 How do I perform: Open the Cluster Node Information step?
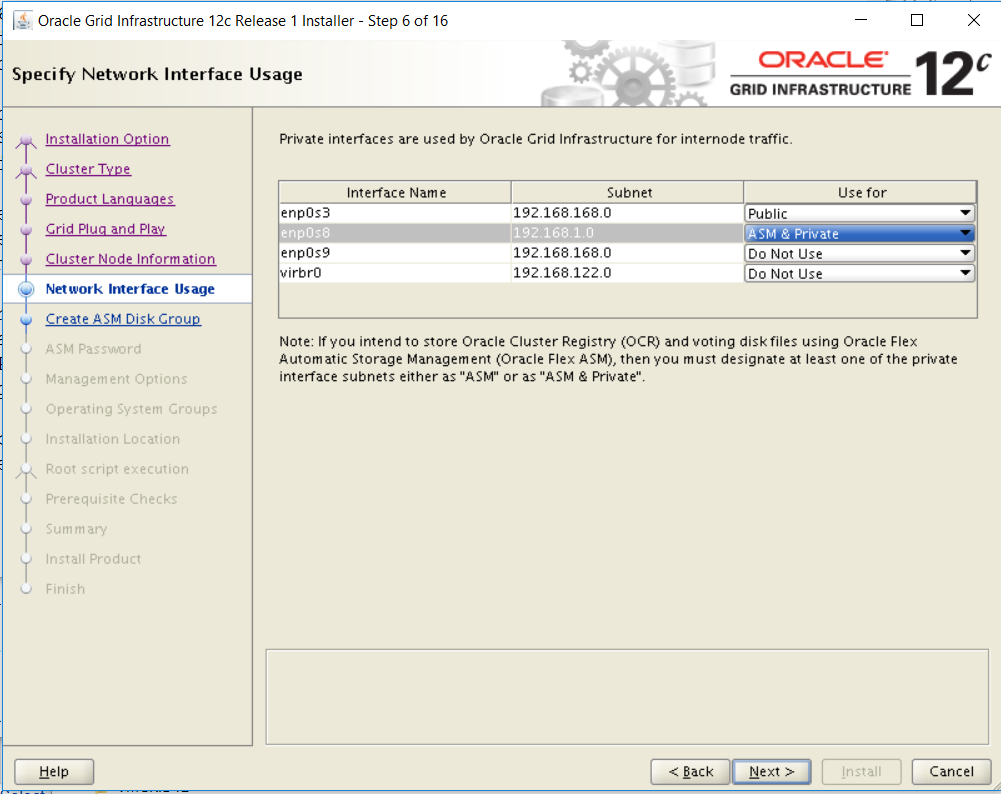[x=130, y=259]
